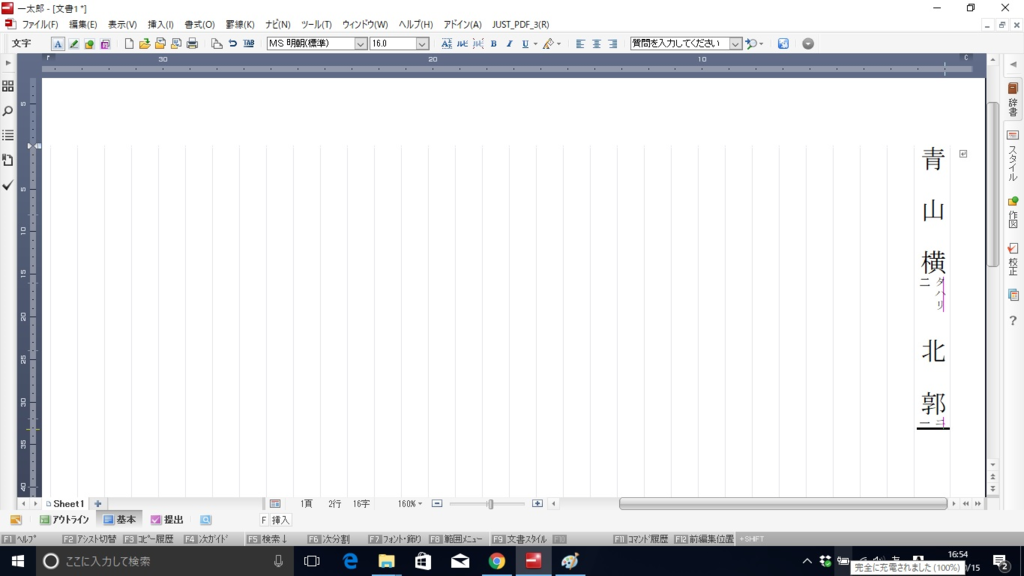Open the font name dropdown MS 明朝
The width and height of the screenshot is (1024, 576).
(x=360, y=44)
